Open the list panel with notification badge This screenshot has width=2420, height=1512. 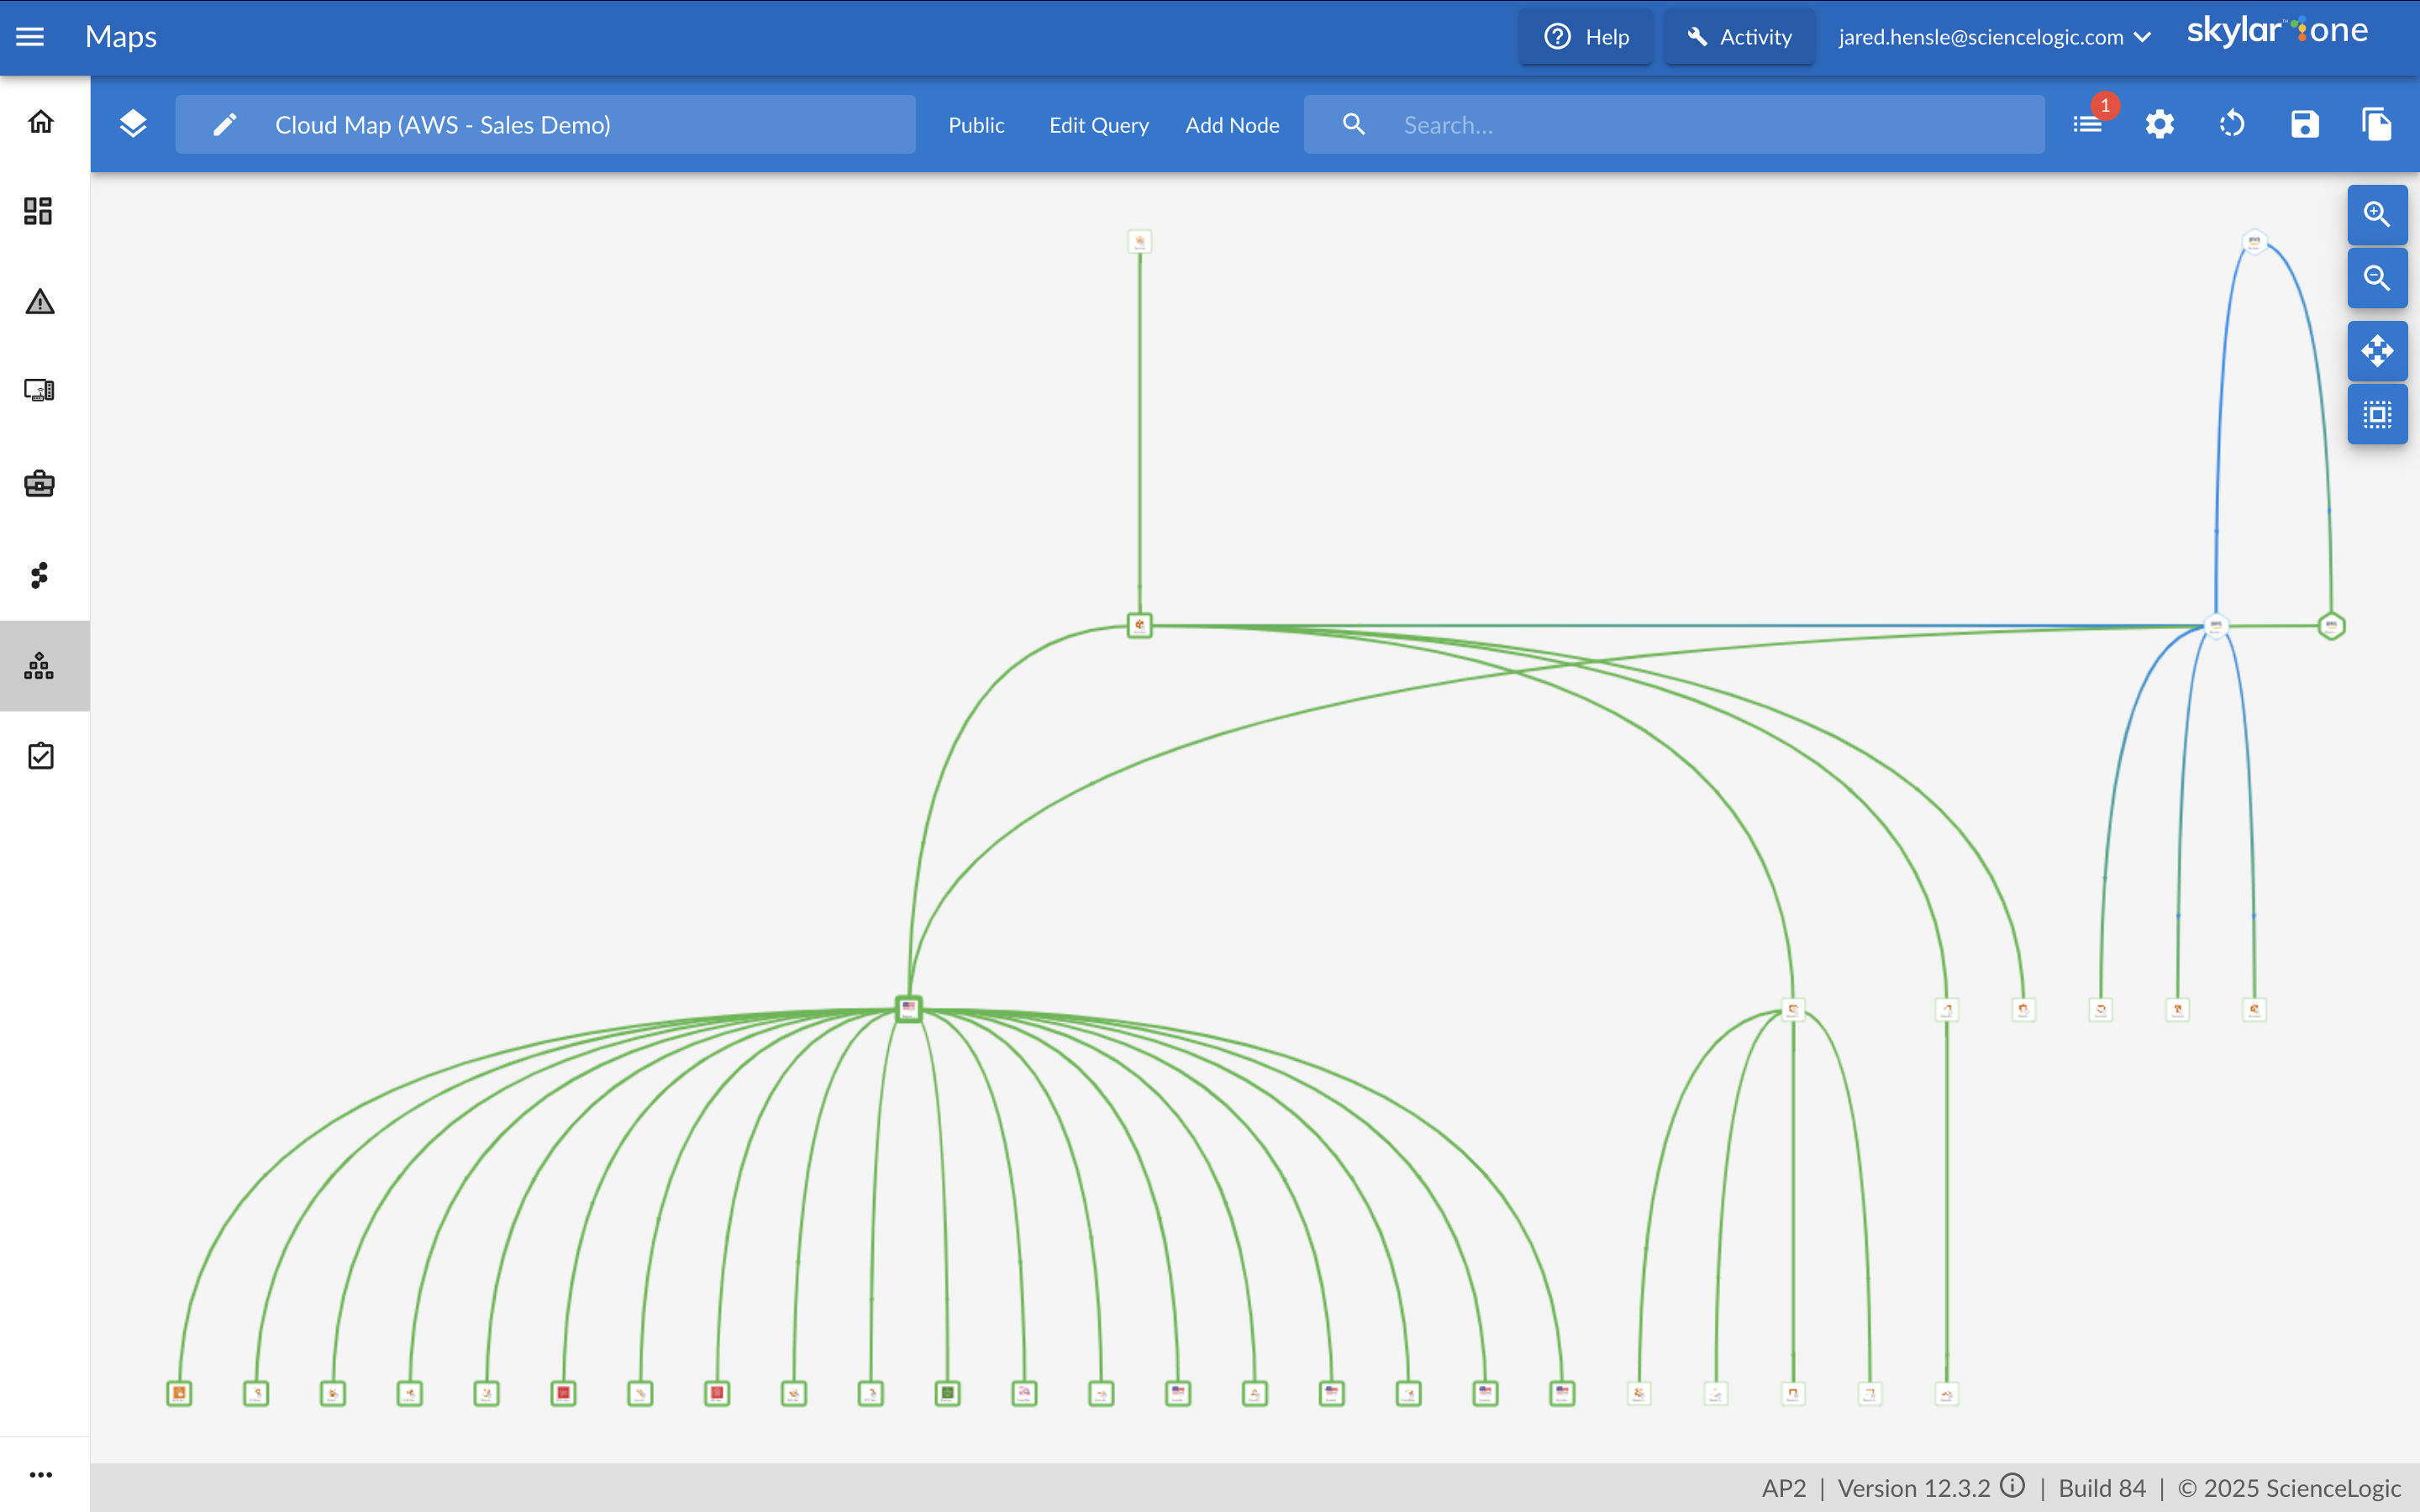pos(2088,124)
